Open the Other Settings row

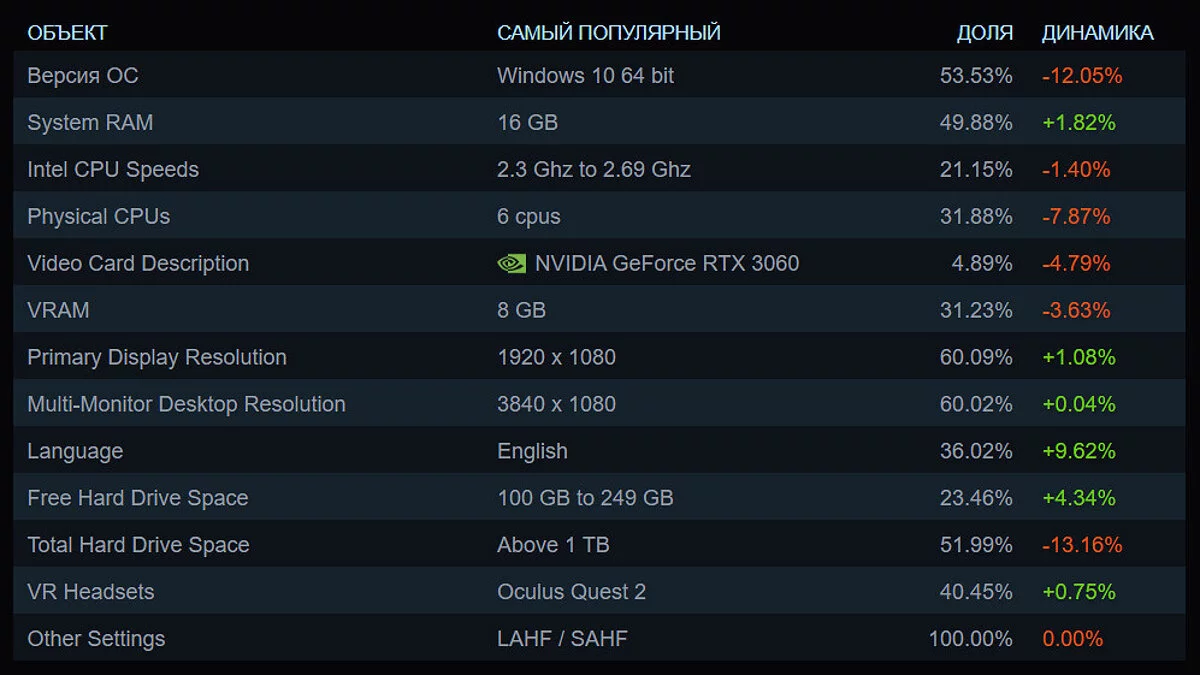(x=96, y=640)
